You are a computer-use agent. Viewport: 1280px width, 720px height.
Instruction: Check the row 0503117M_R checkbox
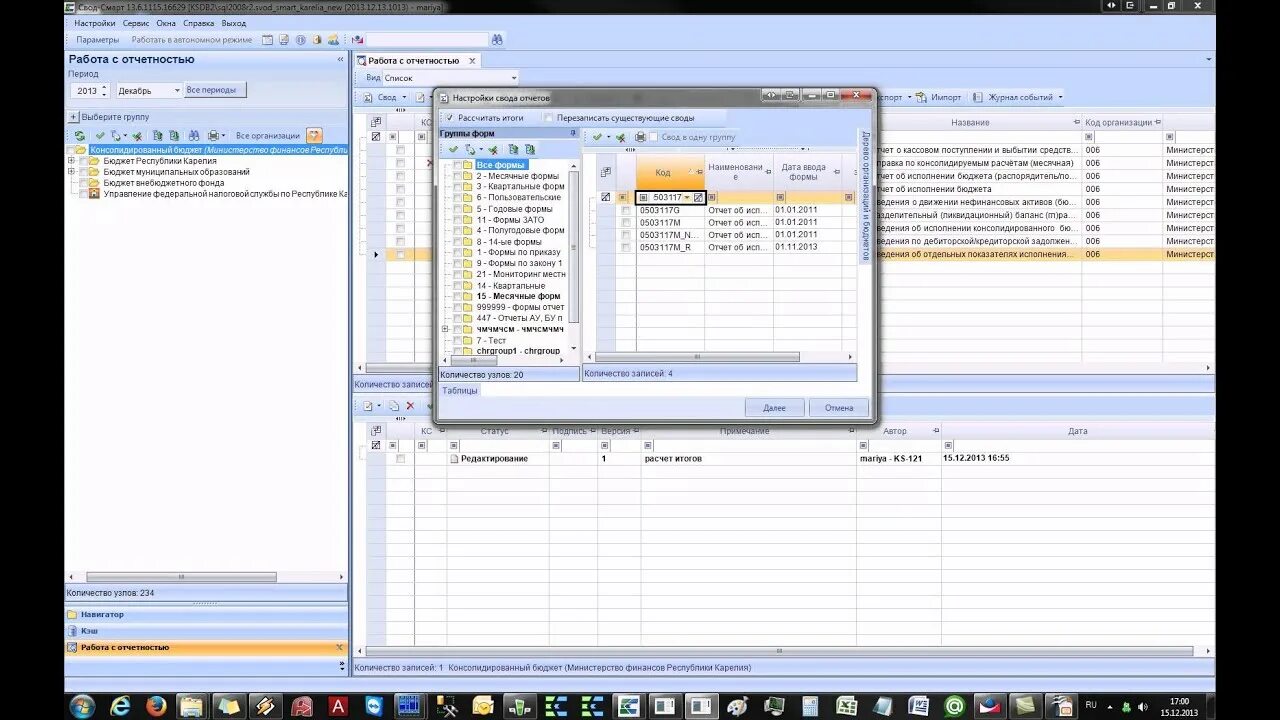(x=626, y=247)
